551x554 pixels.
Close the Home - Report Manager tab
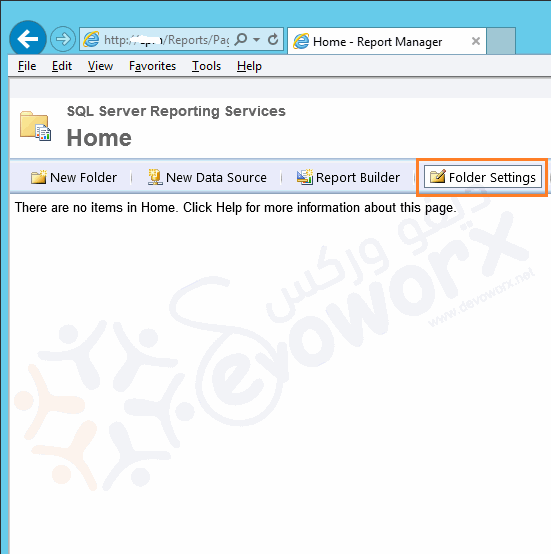(x=476, y=41)
